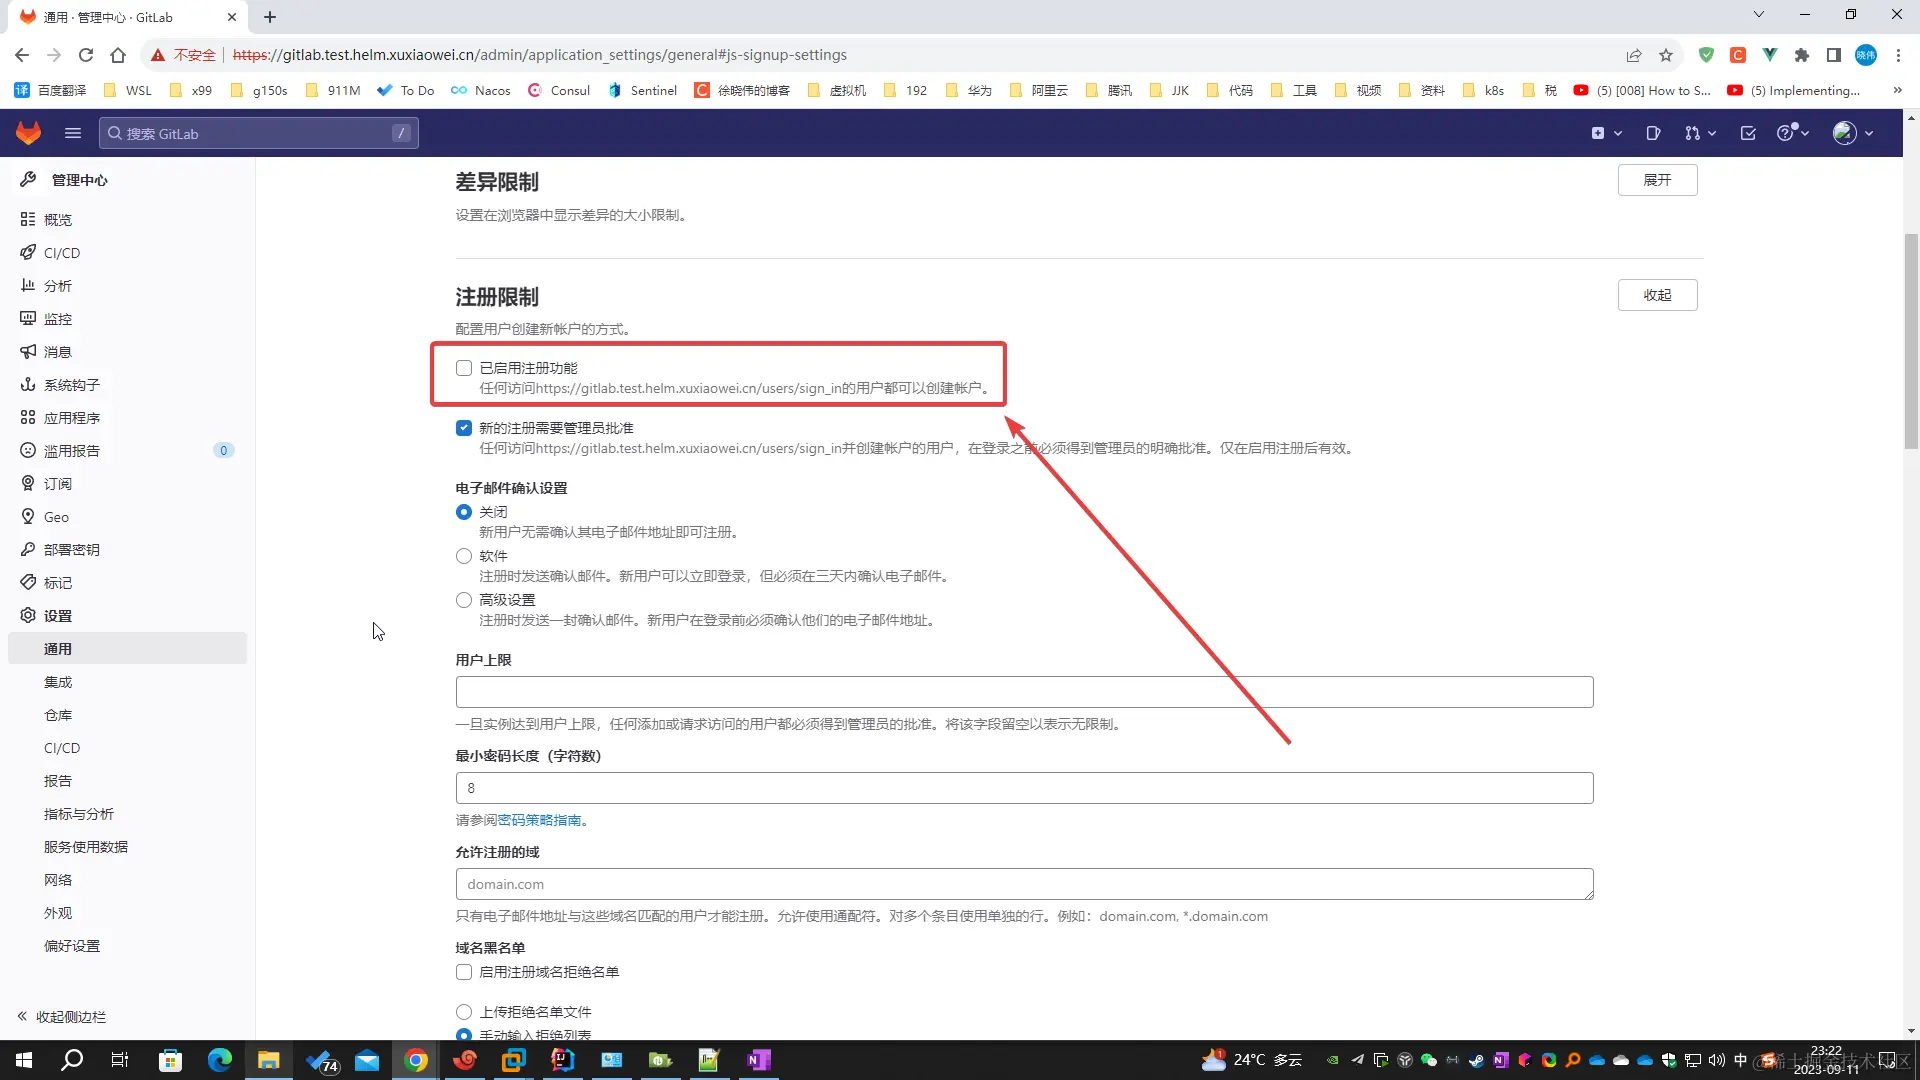The width and height of the screenshot is (1920, 1080).
Task: Click the page vertical scrollbar thumb
Action: [1911, 340]
